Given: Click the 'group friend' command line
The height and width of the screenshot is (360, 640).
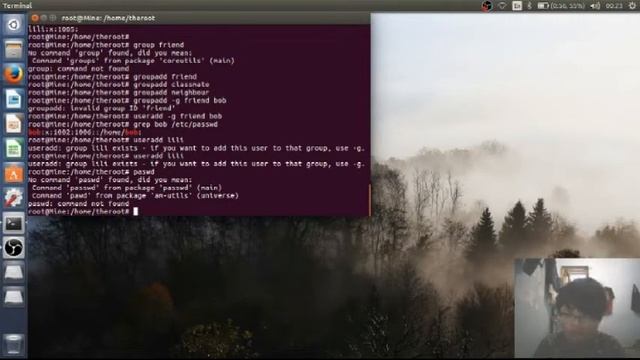Looking at the screenshot, I should [x=106, y=45].
